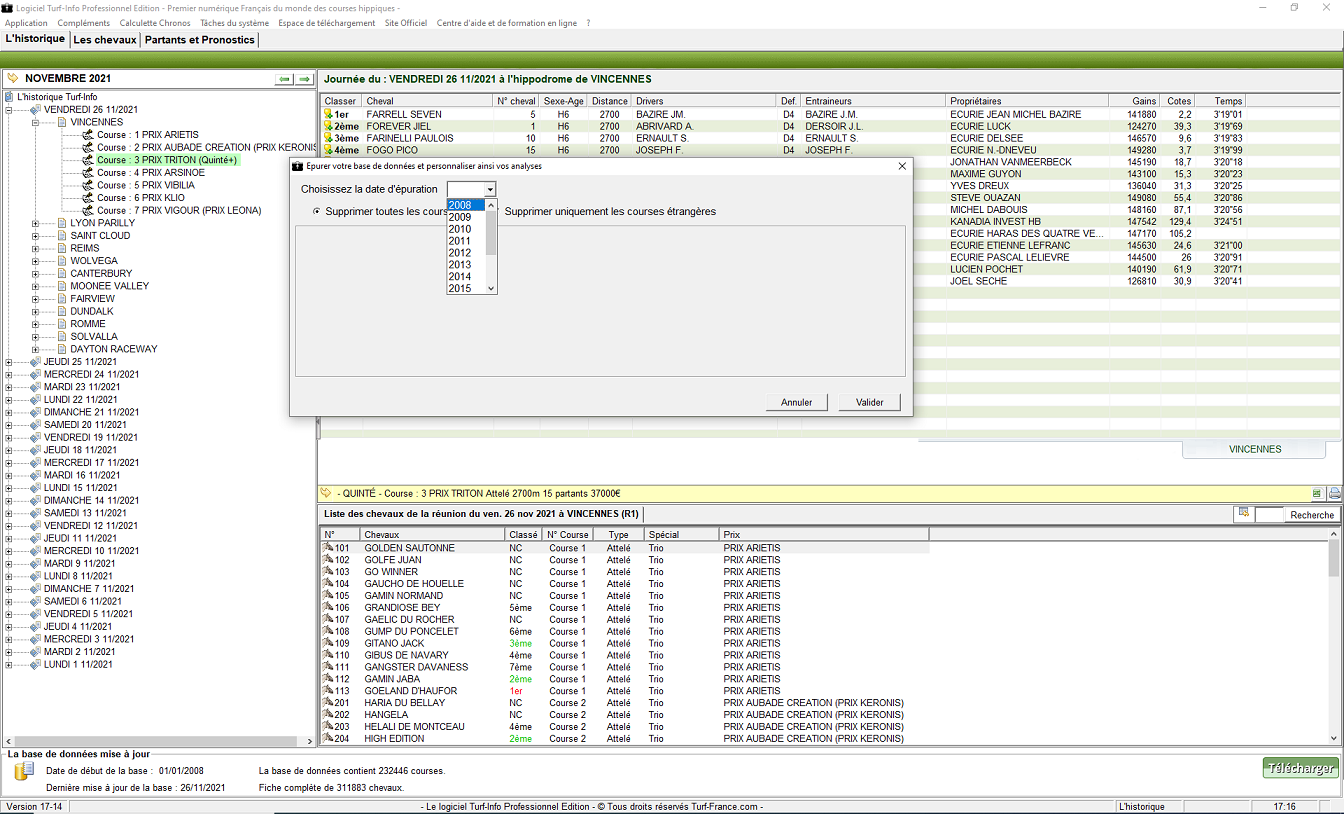Click the app icon in the window title bar
This screenshot has height=814, width=1344.
(x=7, y=7)
